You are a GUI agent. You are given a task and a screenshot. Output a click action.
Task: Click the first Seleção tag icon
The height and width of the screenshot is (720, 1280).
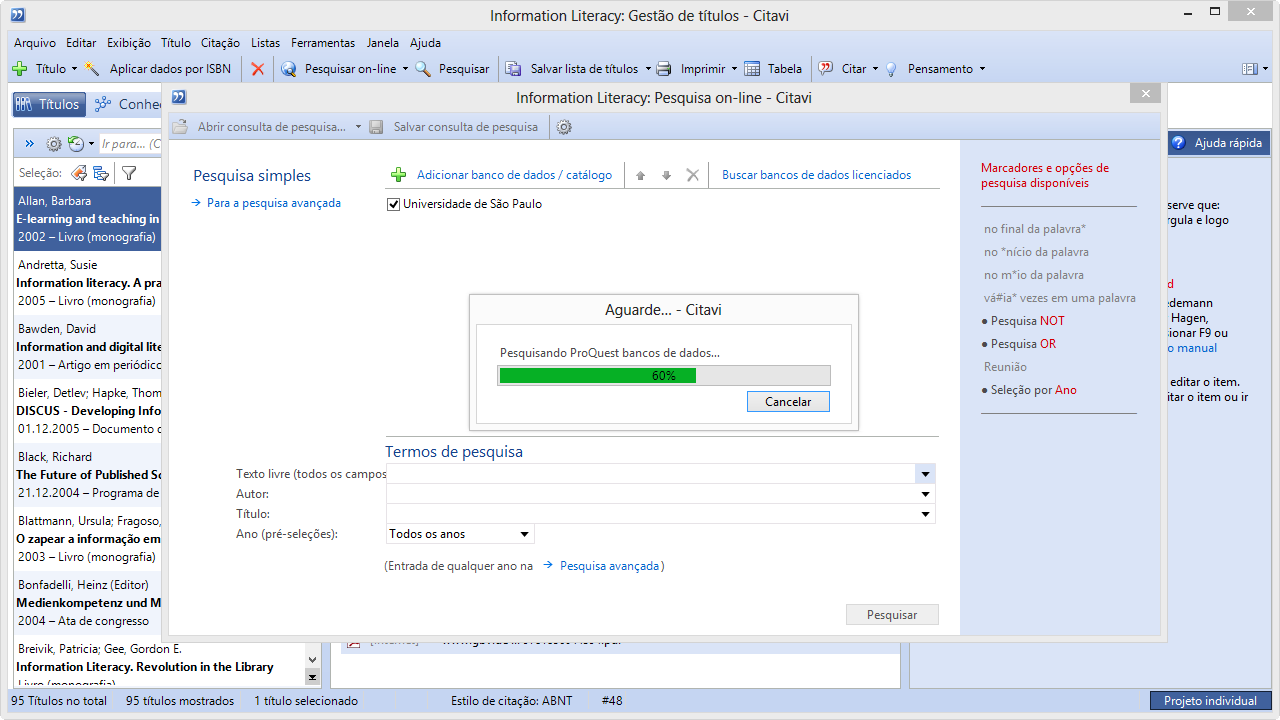pos(78,173)
